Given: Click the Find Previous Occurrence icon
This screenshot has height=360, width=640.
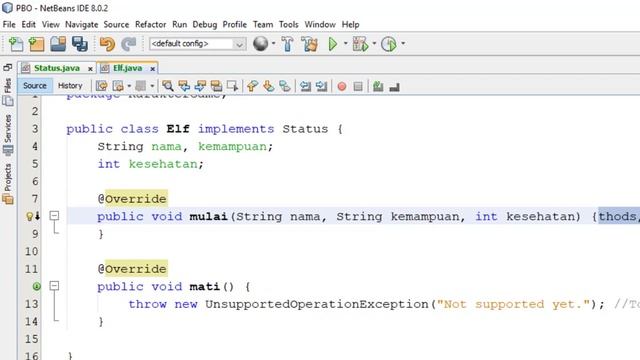Looking at the screenshot, I should click(x=184, y=86).
